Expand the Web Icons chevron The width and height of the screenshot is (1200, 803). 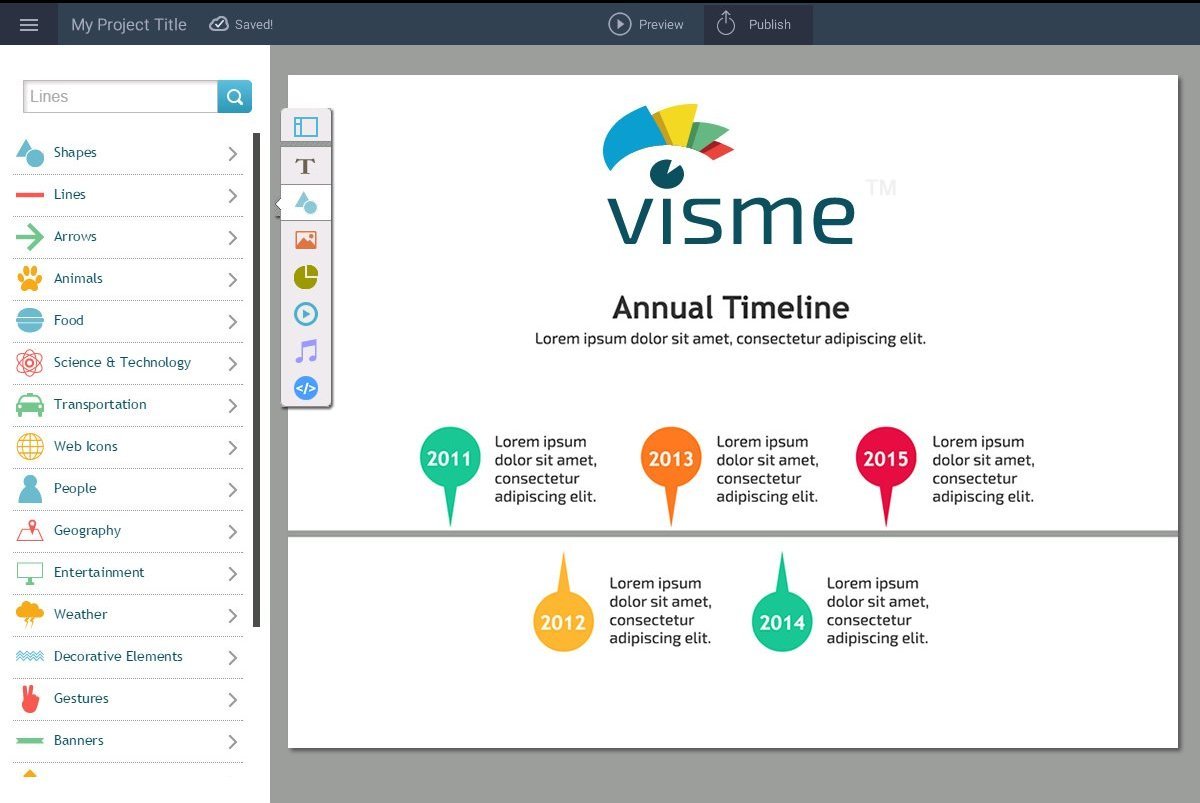coord(232,447)
